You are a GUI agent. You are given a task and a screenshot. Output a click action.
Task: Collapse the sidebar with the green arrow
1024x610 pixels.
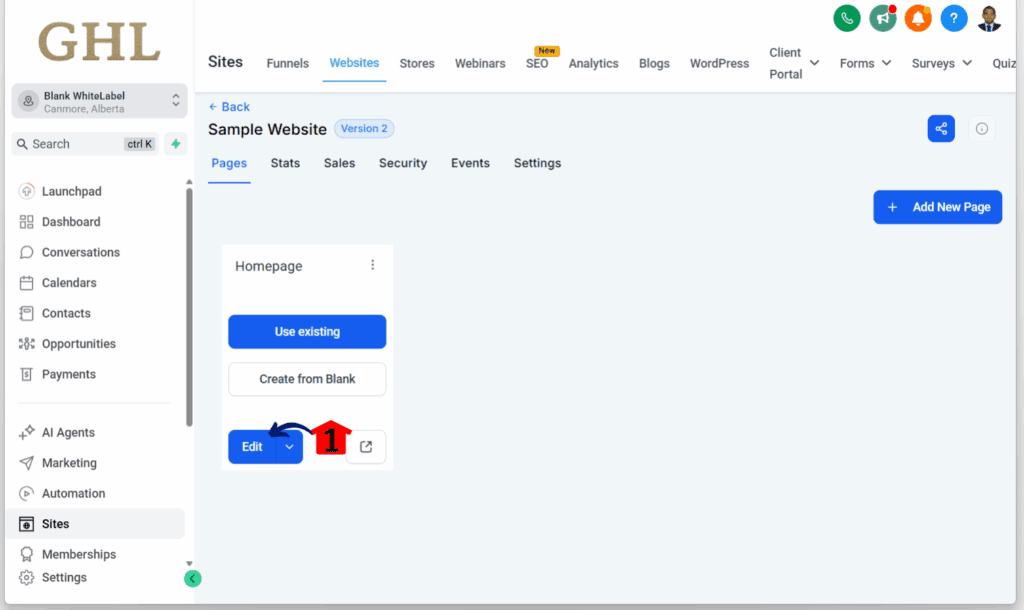[x=193, y=579]
